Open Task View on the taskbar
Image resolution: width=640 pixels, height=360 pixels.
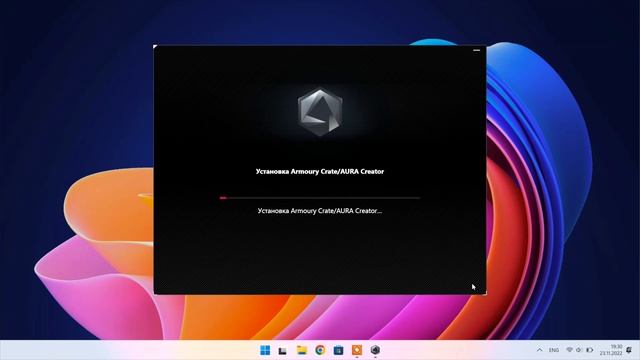[x=282, y=350]
